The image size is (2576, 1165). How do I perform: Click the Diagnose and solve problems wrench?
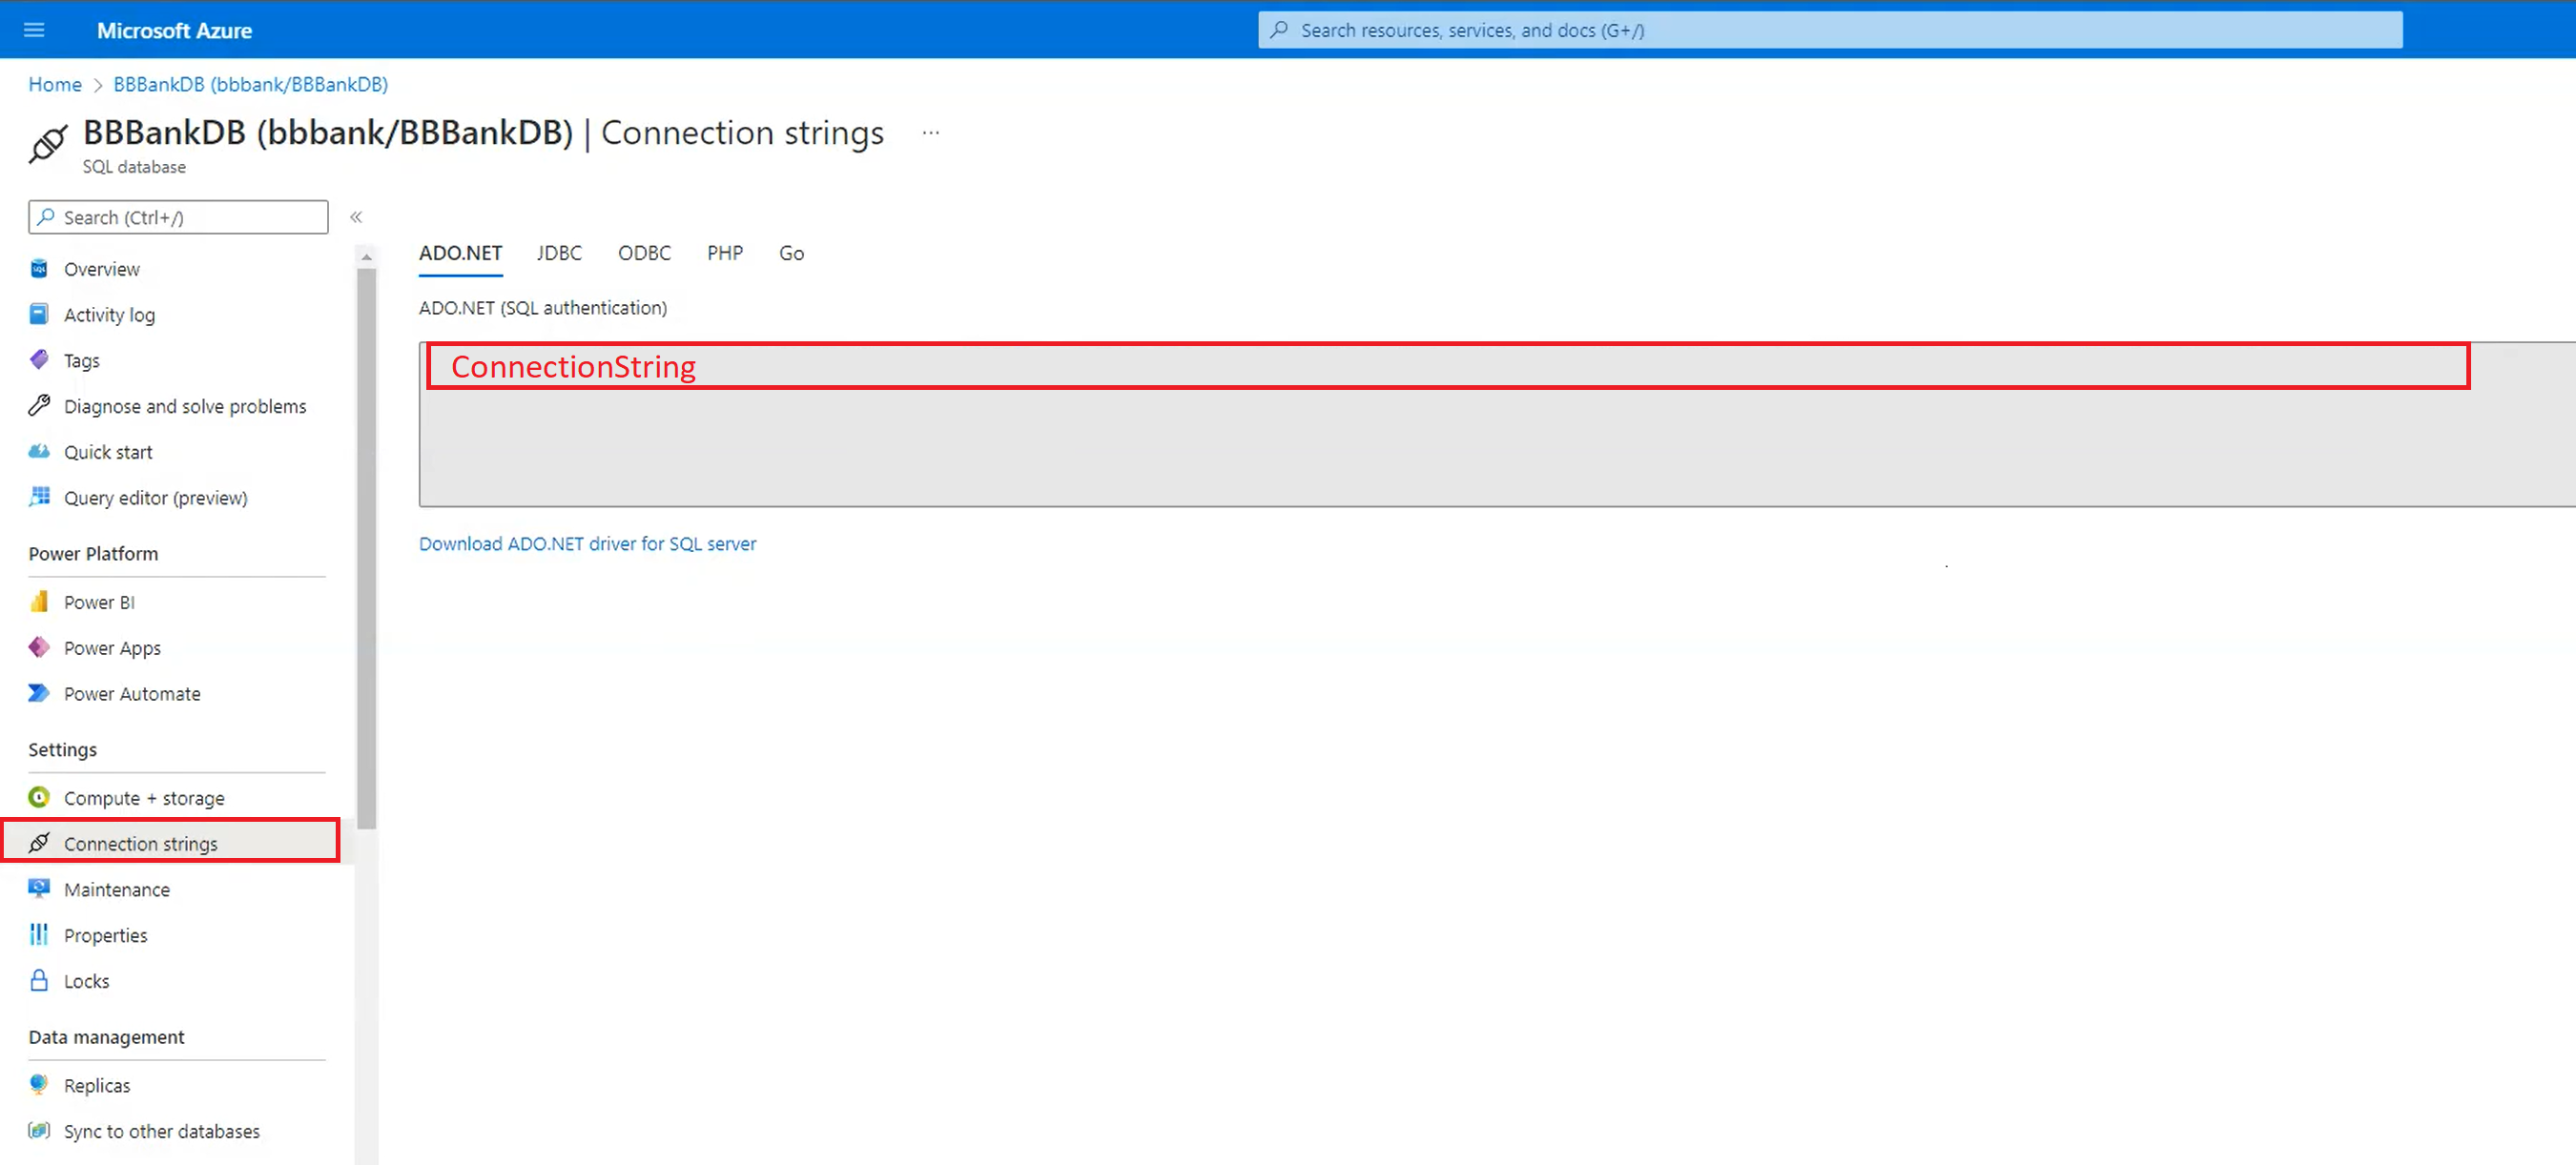point(39,405)
